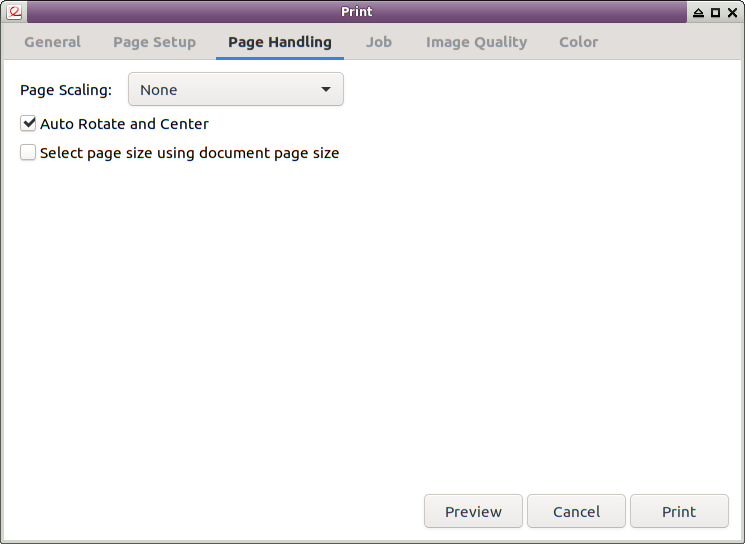
Task: Select the Page Handling tab
Action: 280,42
